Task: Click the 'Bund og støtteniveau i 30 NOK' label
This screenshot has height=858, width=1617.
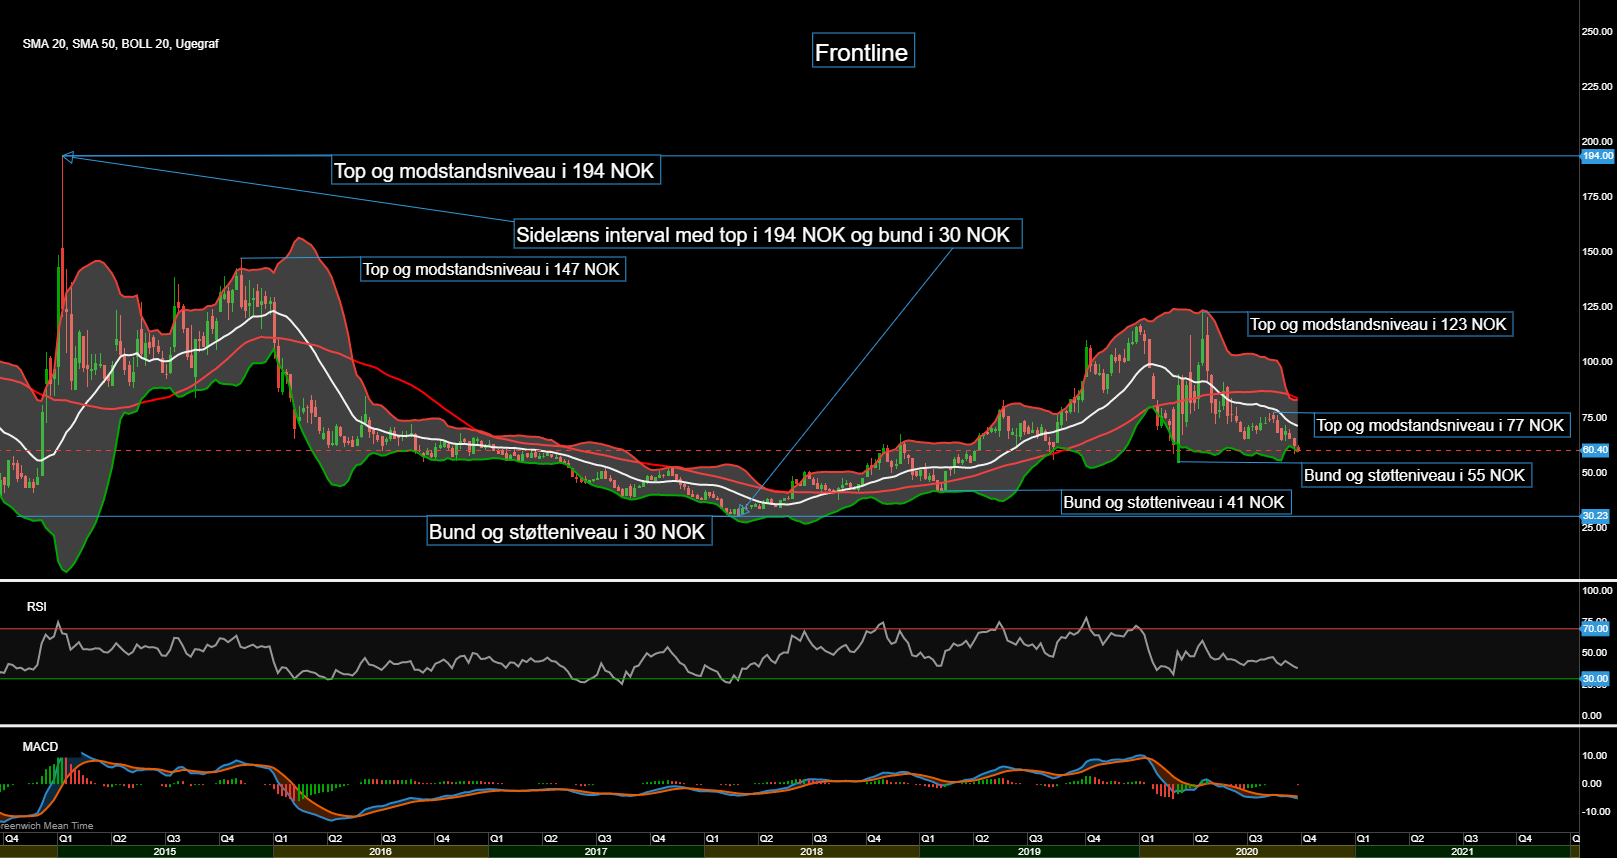Action: 568,531
